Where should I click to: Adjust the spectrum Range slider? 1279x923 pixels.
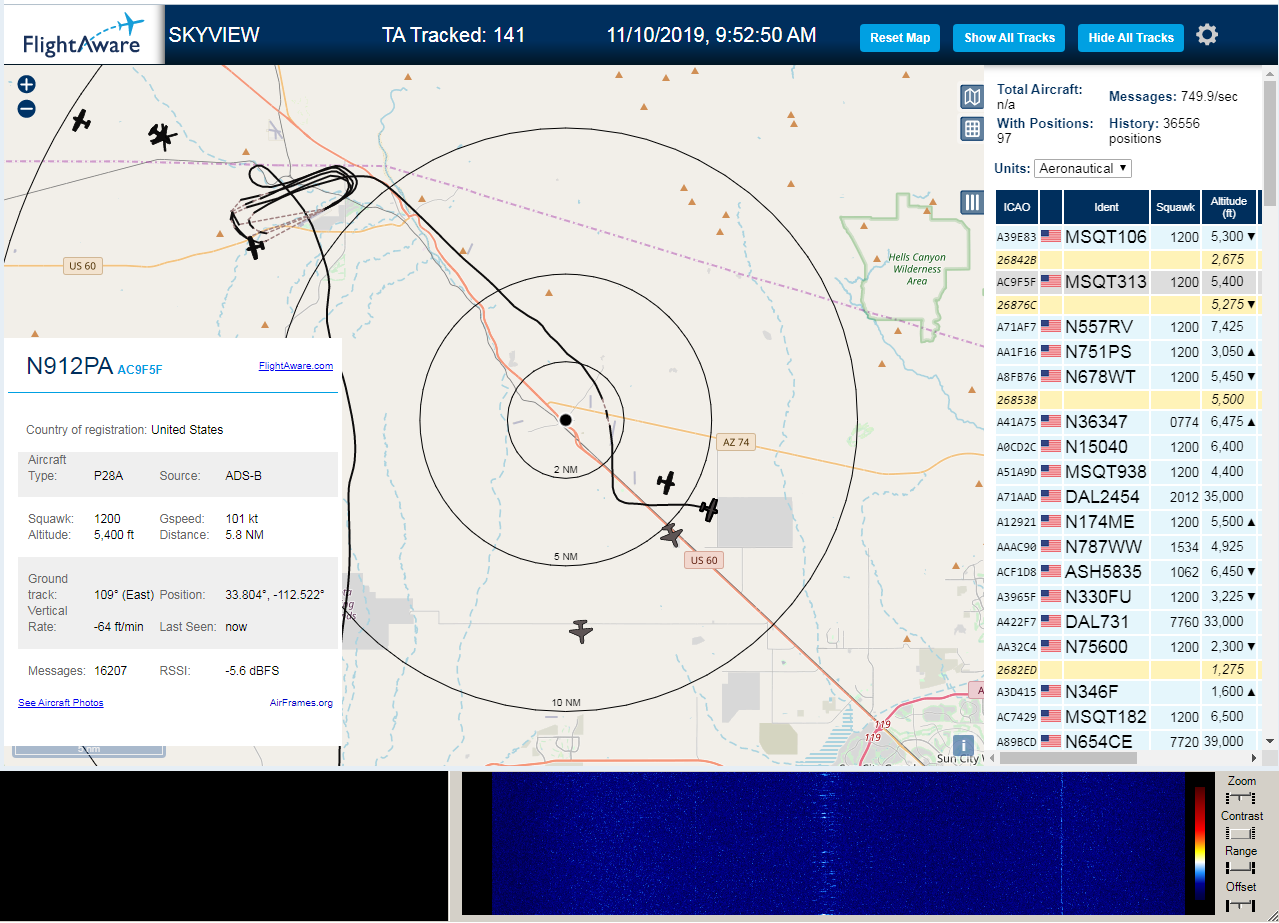point(1241,868)
